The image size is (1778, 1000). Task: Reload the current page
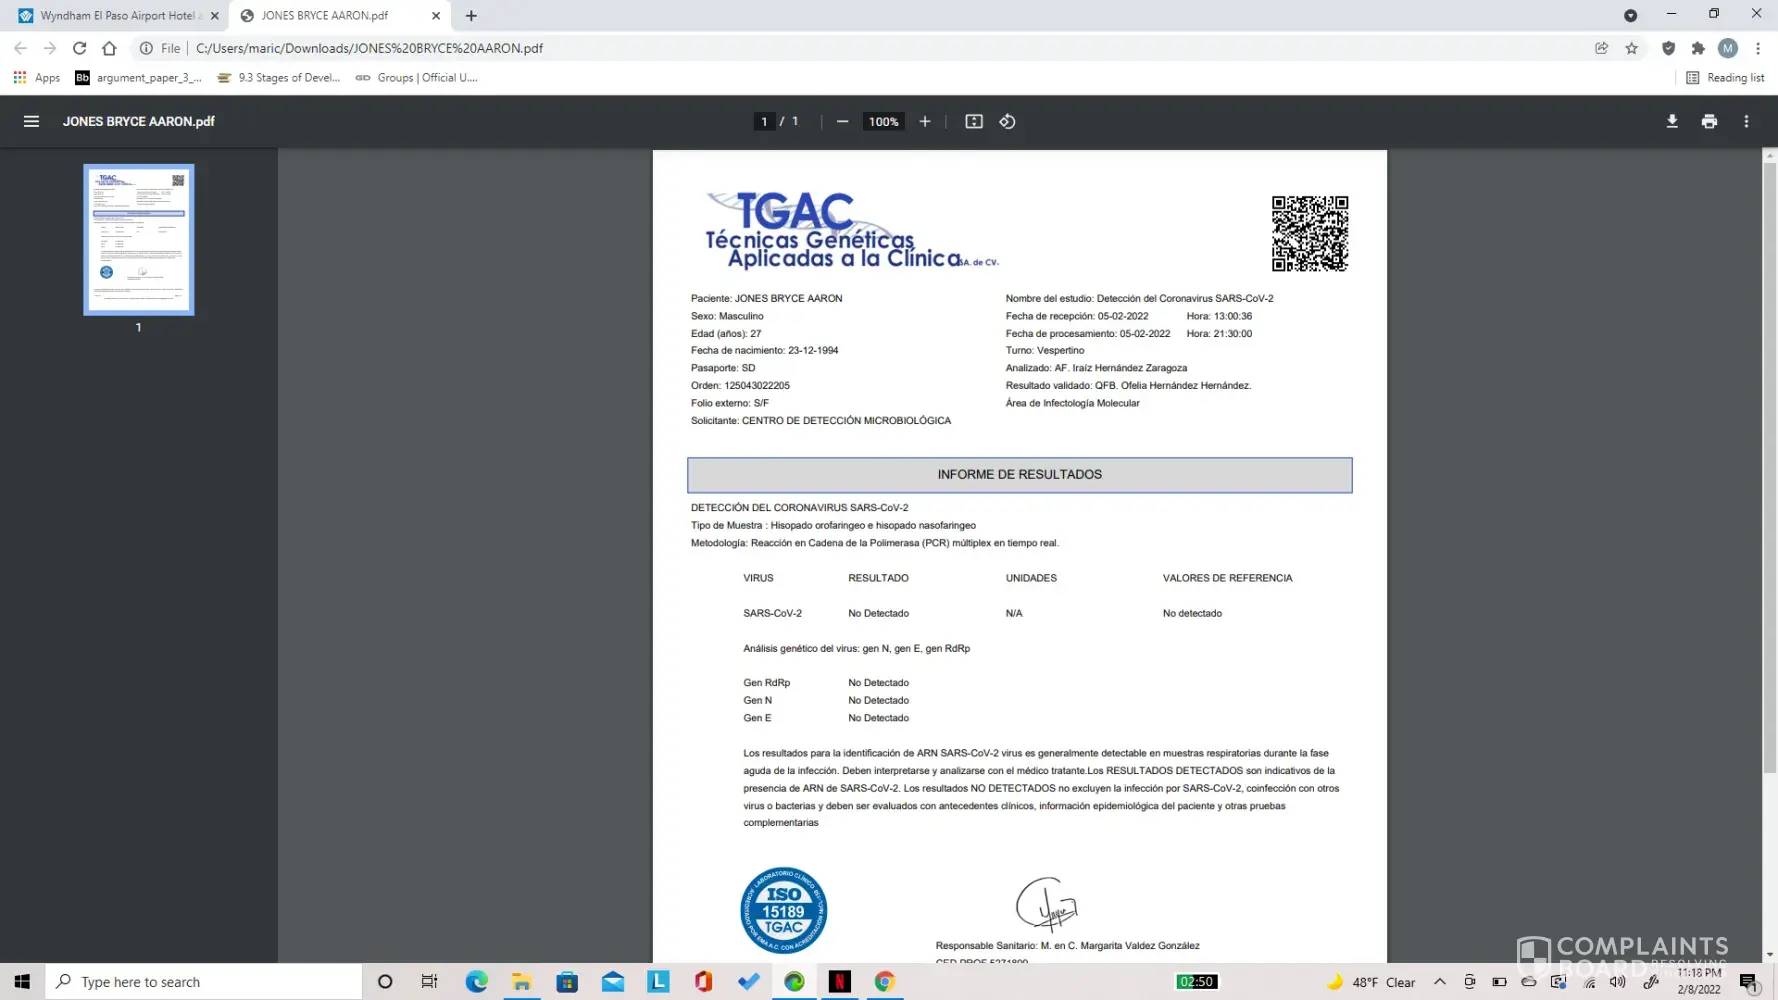coord(79,48)
